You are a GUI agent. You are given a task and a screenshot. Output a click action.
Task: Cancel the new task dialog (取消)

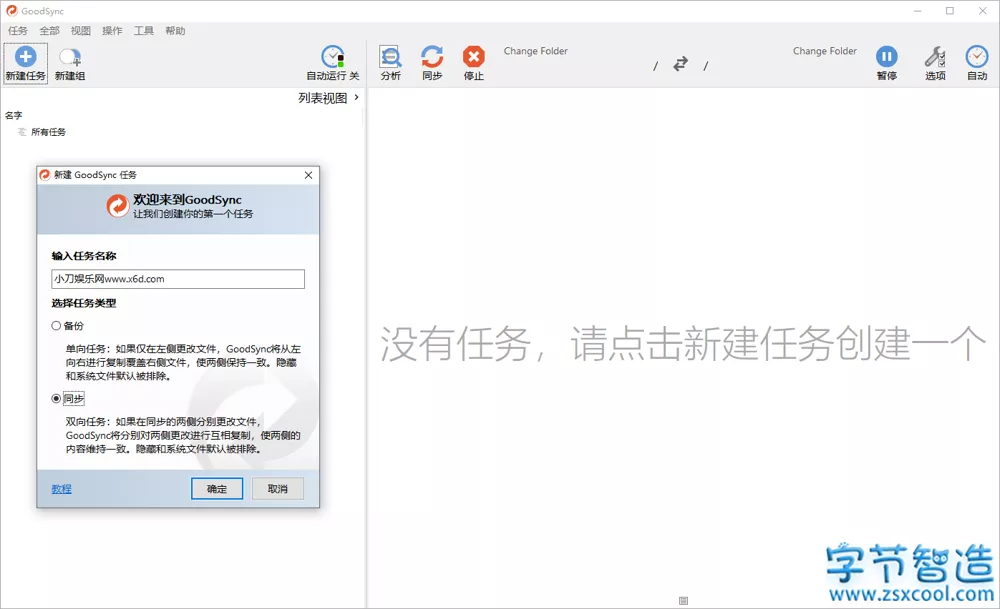[x=277, y=488]
